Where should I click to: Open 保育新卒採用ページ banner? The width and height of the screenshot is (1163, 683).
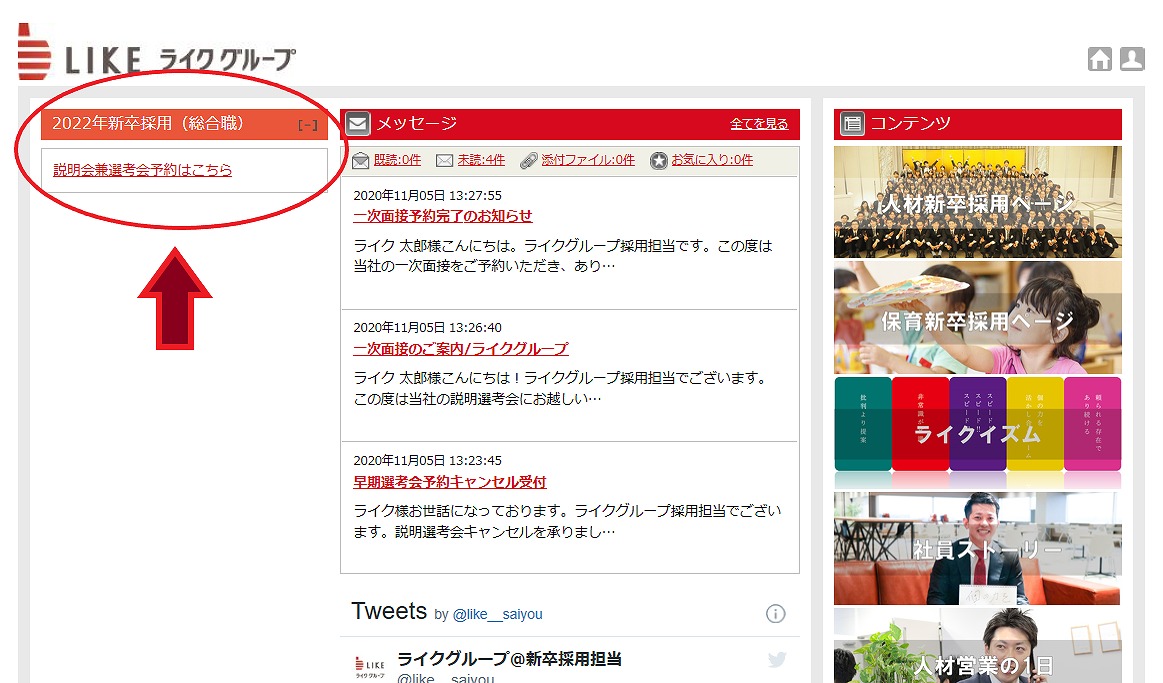[x=978, y=317]
